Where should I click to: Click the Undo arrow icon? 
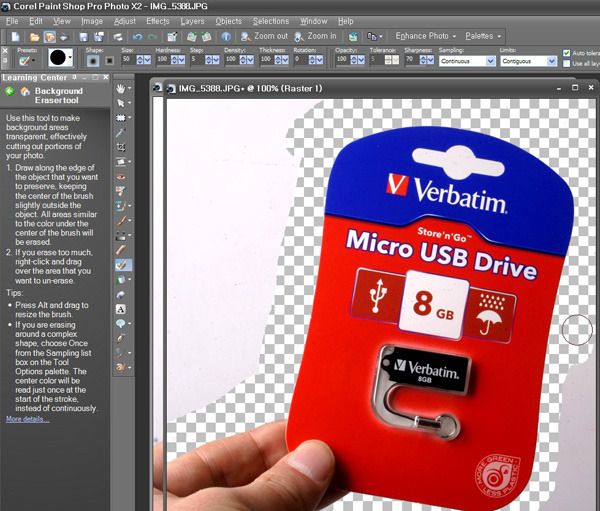click(137, 37)
